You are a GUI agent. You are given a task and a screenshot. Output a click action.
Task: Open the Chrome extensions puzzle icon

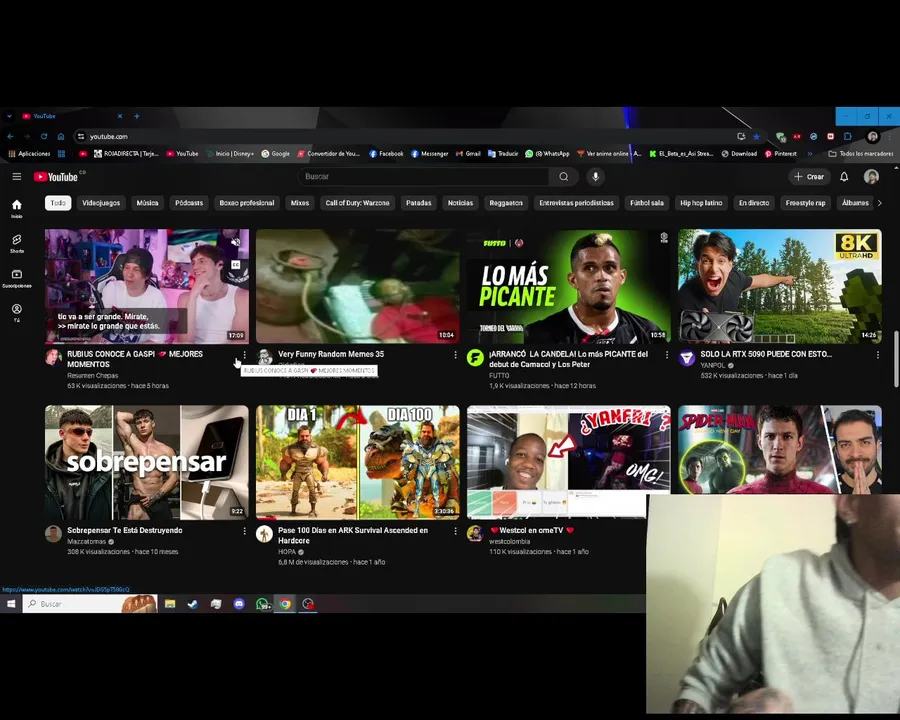pyautogui.click(x=848, y=136)
